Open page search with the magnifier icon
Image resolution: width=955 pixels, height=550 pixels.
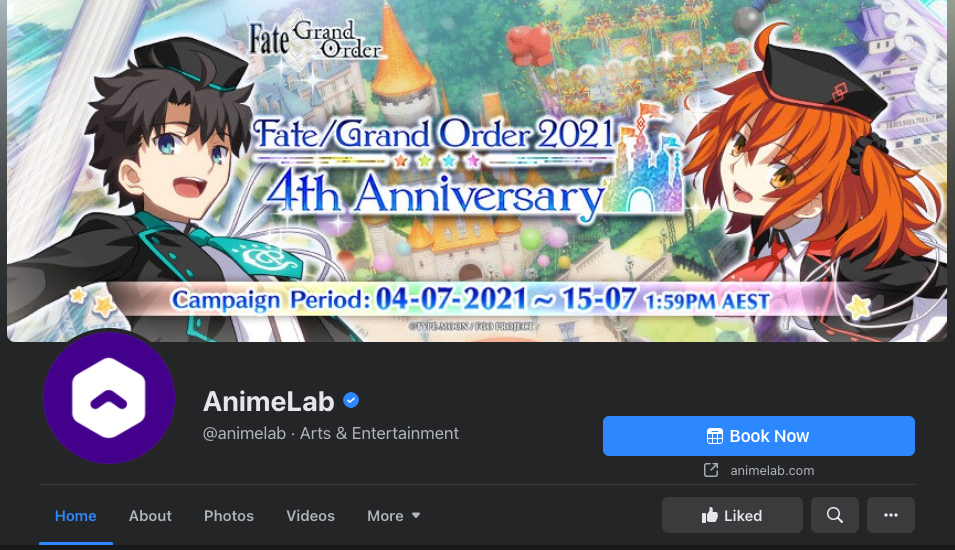834,515
